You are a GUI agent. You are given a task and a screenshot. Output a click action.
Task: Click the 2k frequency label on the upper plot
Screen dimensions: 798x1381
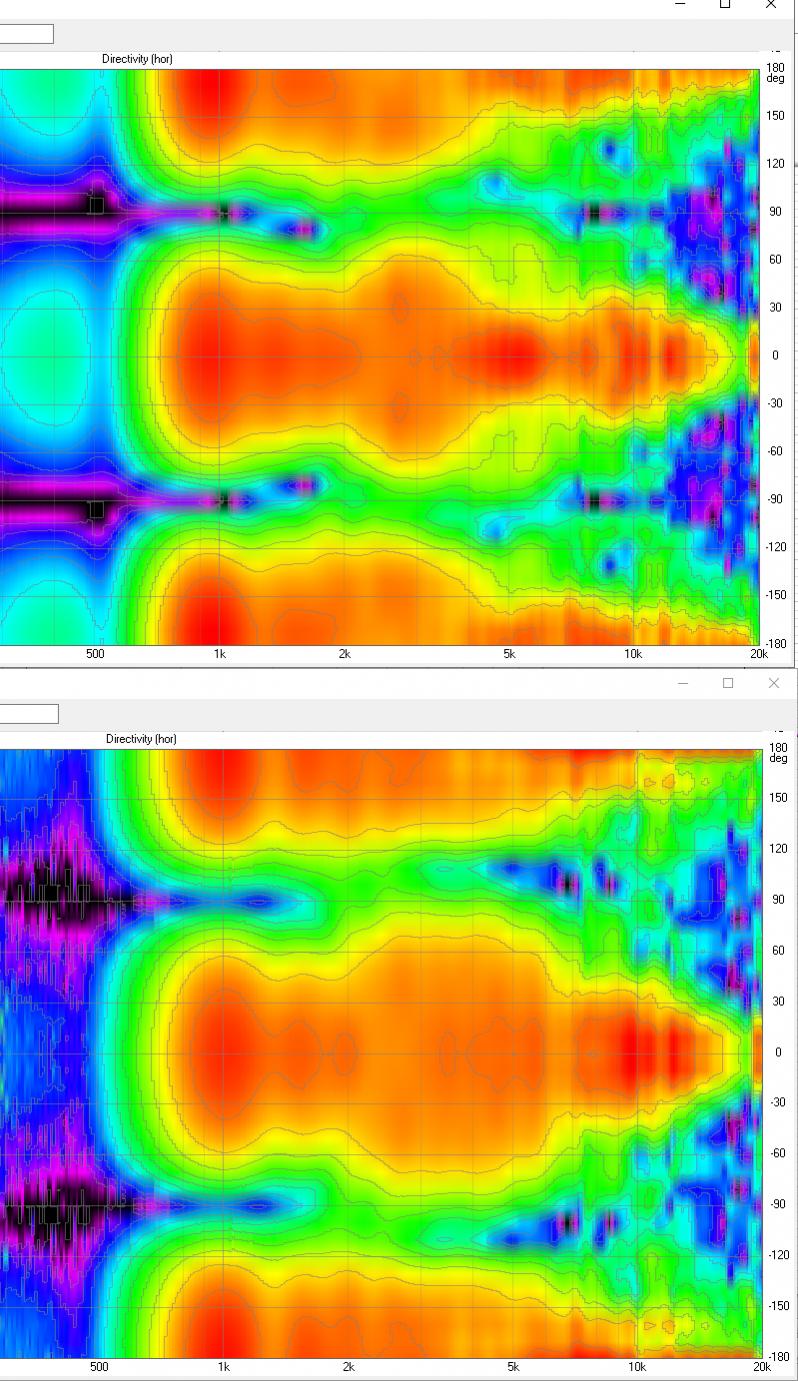click(345, 654)
